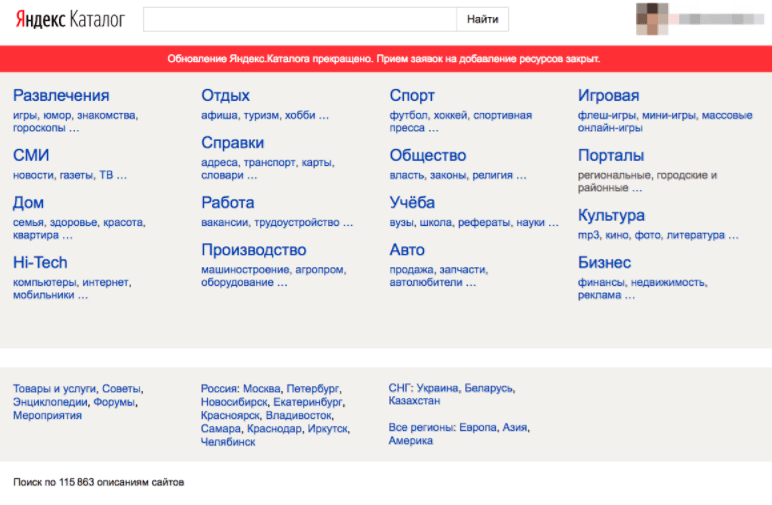
Task: Open the вакансии link under Работа
Action: tap(225, 222)
